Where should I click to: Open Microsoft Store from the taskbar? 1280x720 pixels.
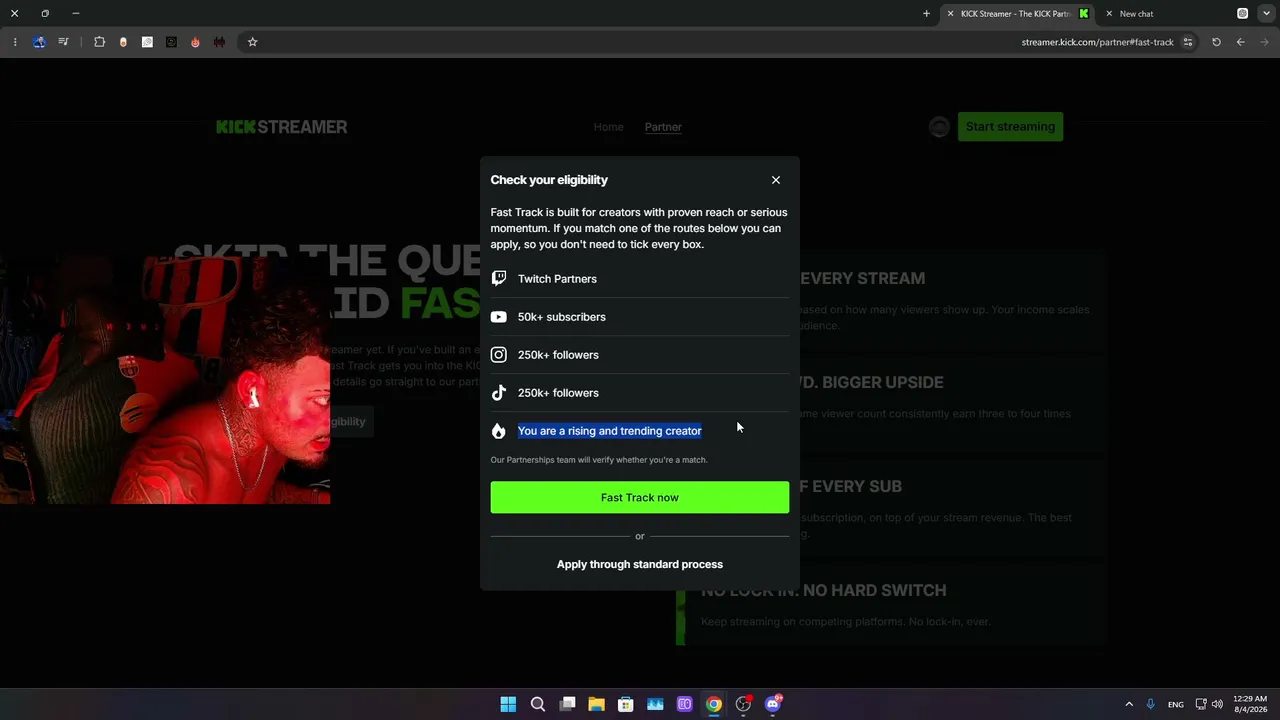[x=626, y=704]
